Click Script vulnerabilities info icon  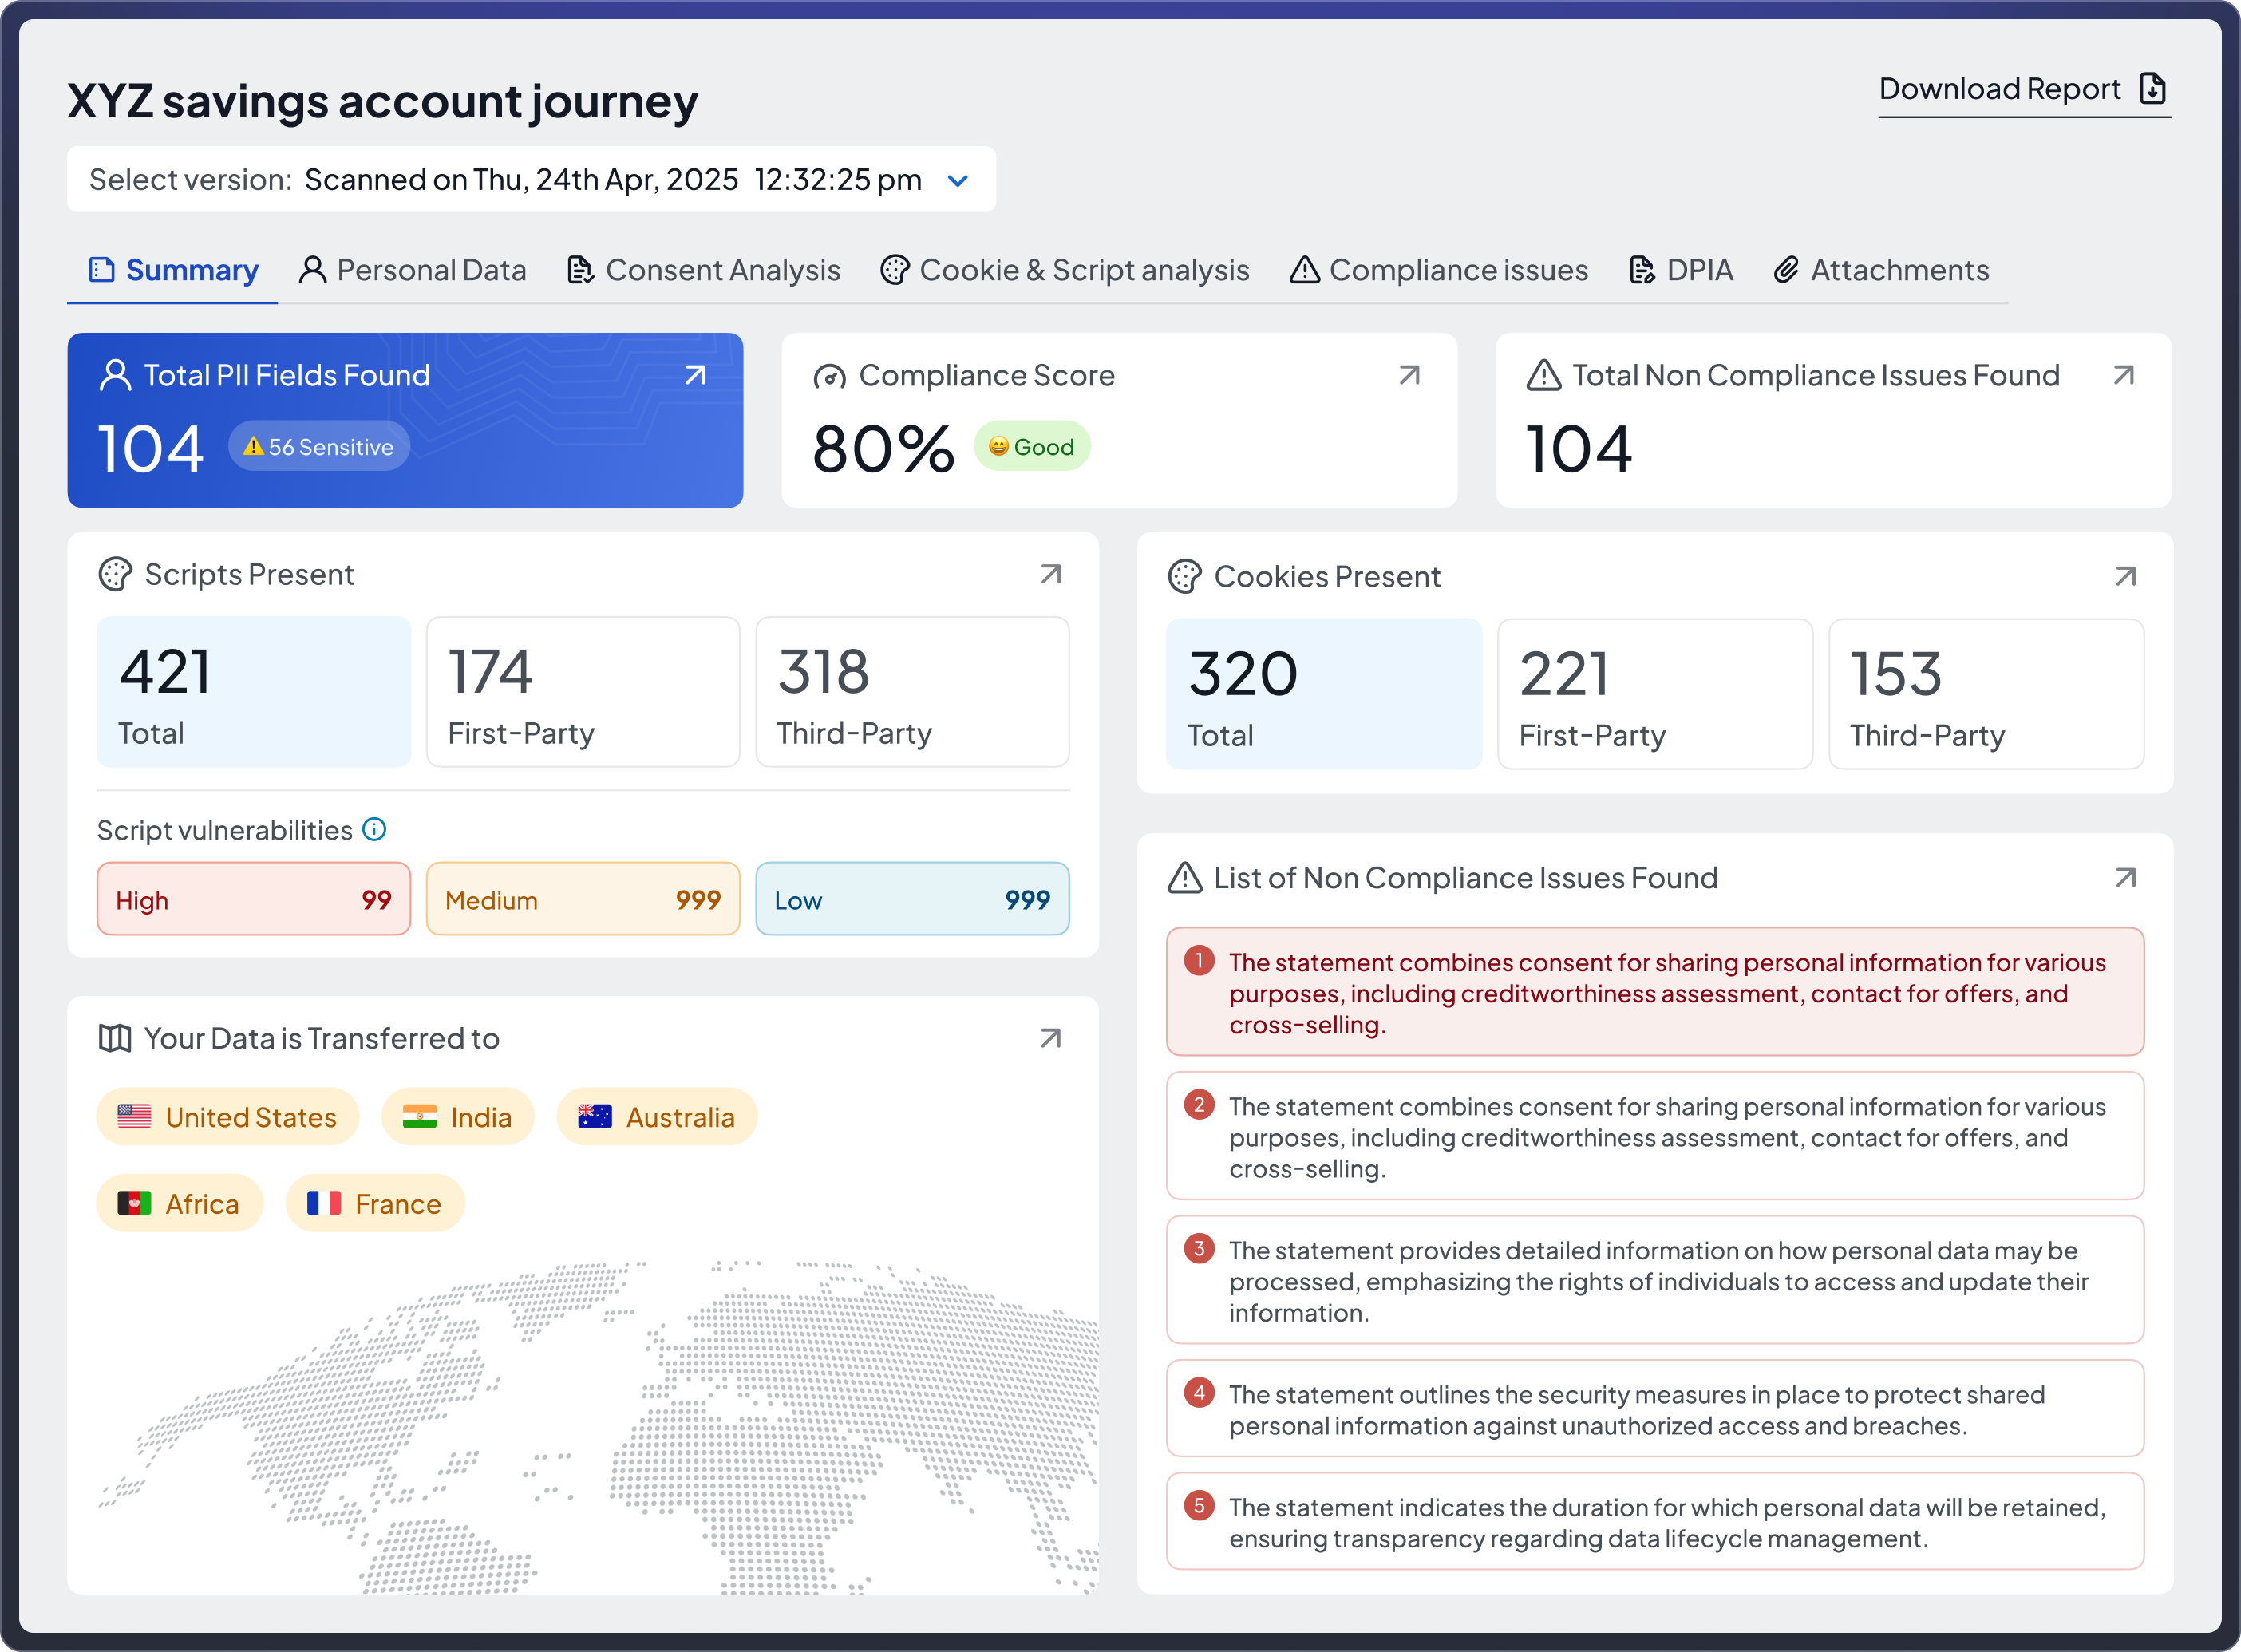(x=374, y=829)
